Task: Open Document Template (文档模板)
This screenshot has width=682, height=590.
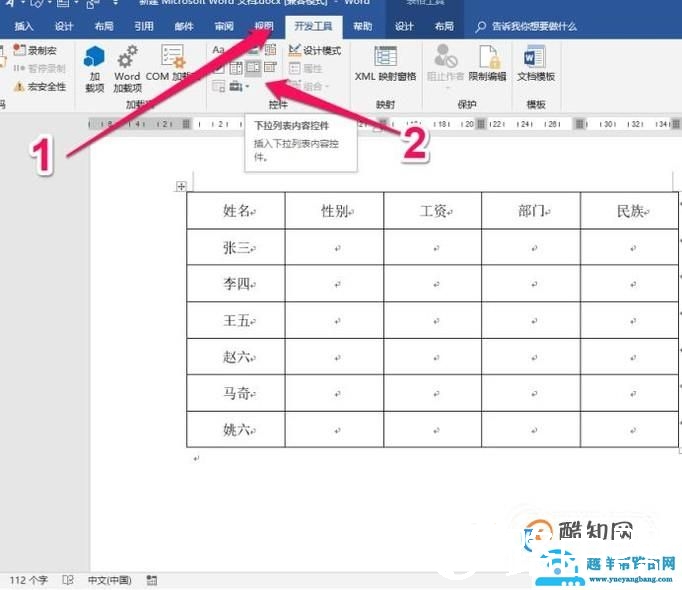Action: click(536, 64)
